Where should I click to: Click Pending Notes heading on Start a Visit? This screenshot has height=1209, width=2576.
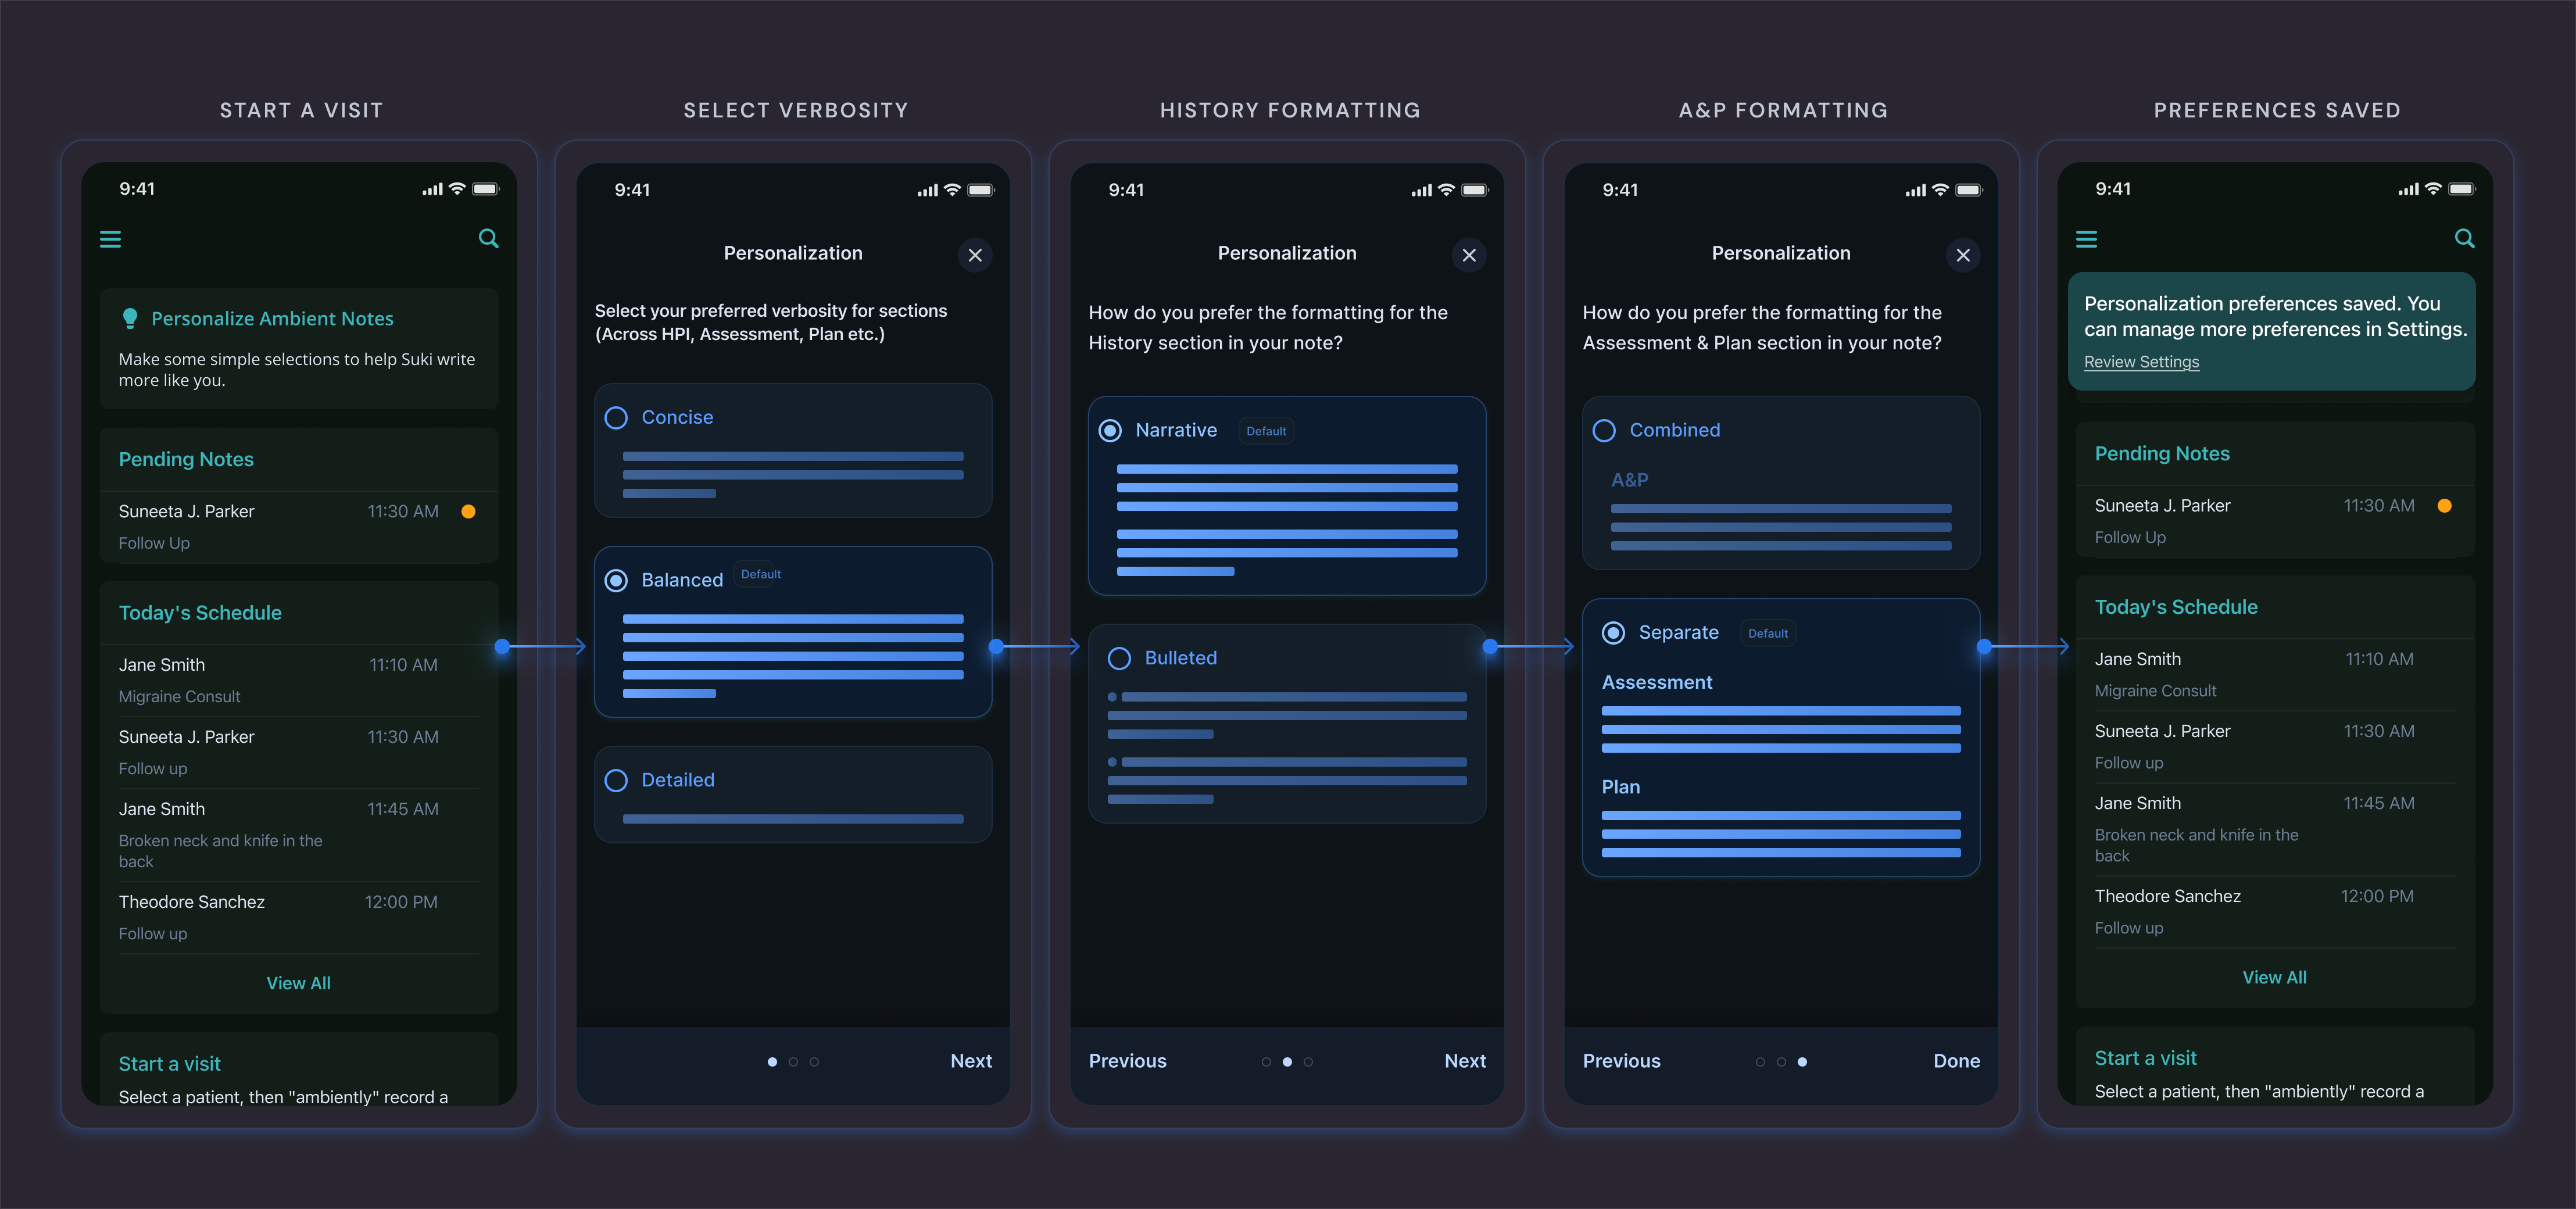186,459
